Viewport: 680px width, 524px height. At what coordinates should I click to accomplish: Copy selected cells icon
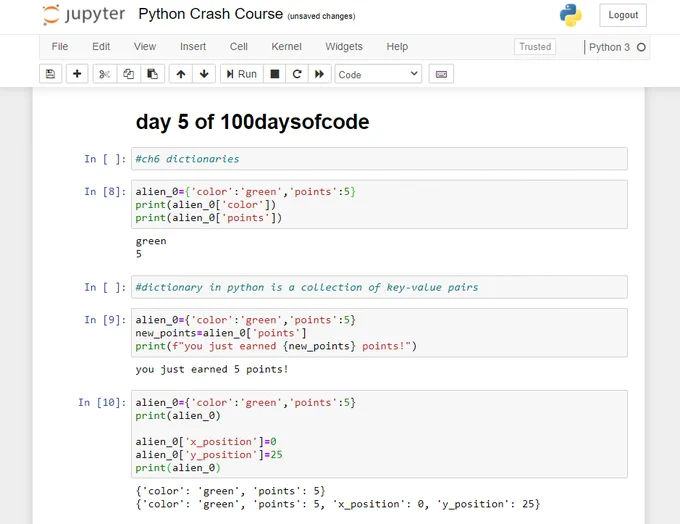(x=128, y=74)
